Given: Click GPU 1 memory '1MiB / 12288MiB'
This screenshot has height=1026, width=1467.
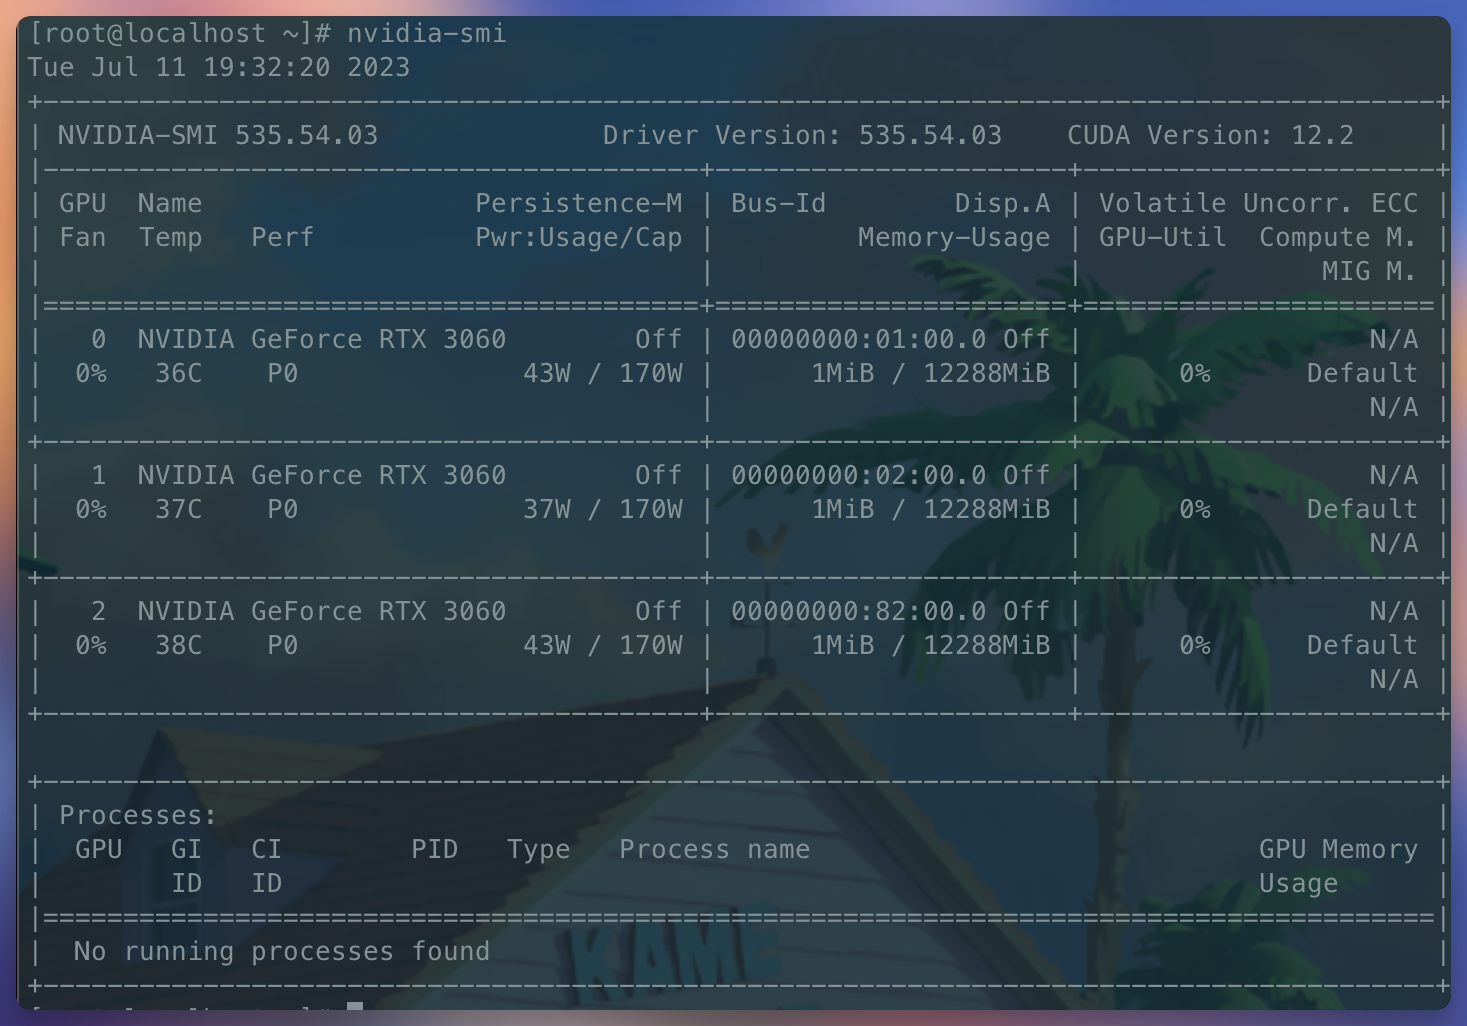Looking at the screenshot, I should pos(931,509).
